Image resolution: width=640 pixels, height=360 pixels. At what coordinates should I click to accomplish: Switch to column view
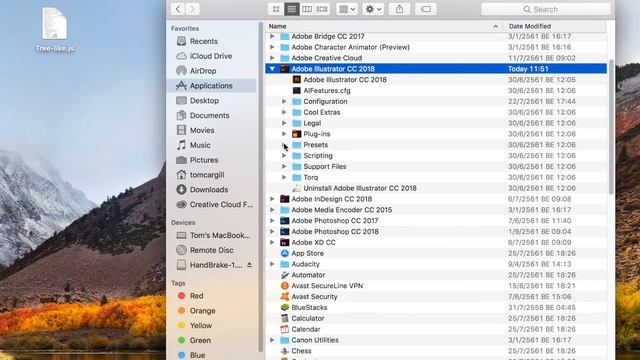307,9
